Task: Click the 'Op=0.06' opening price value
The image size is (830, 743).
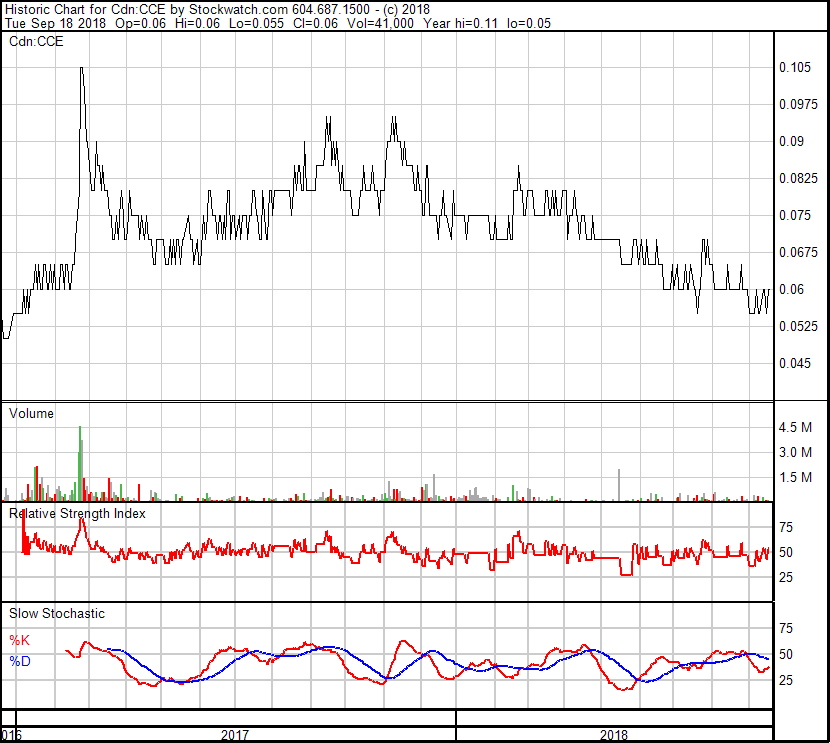Action: coord(140,23)
